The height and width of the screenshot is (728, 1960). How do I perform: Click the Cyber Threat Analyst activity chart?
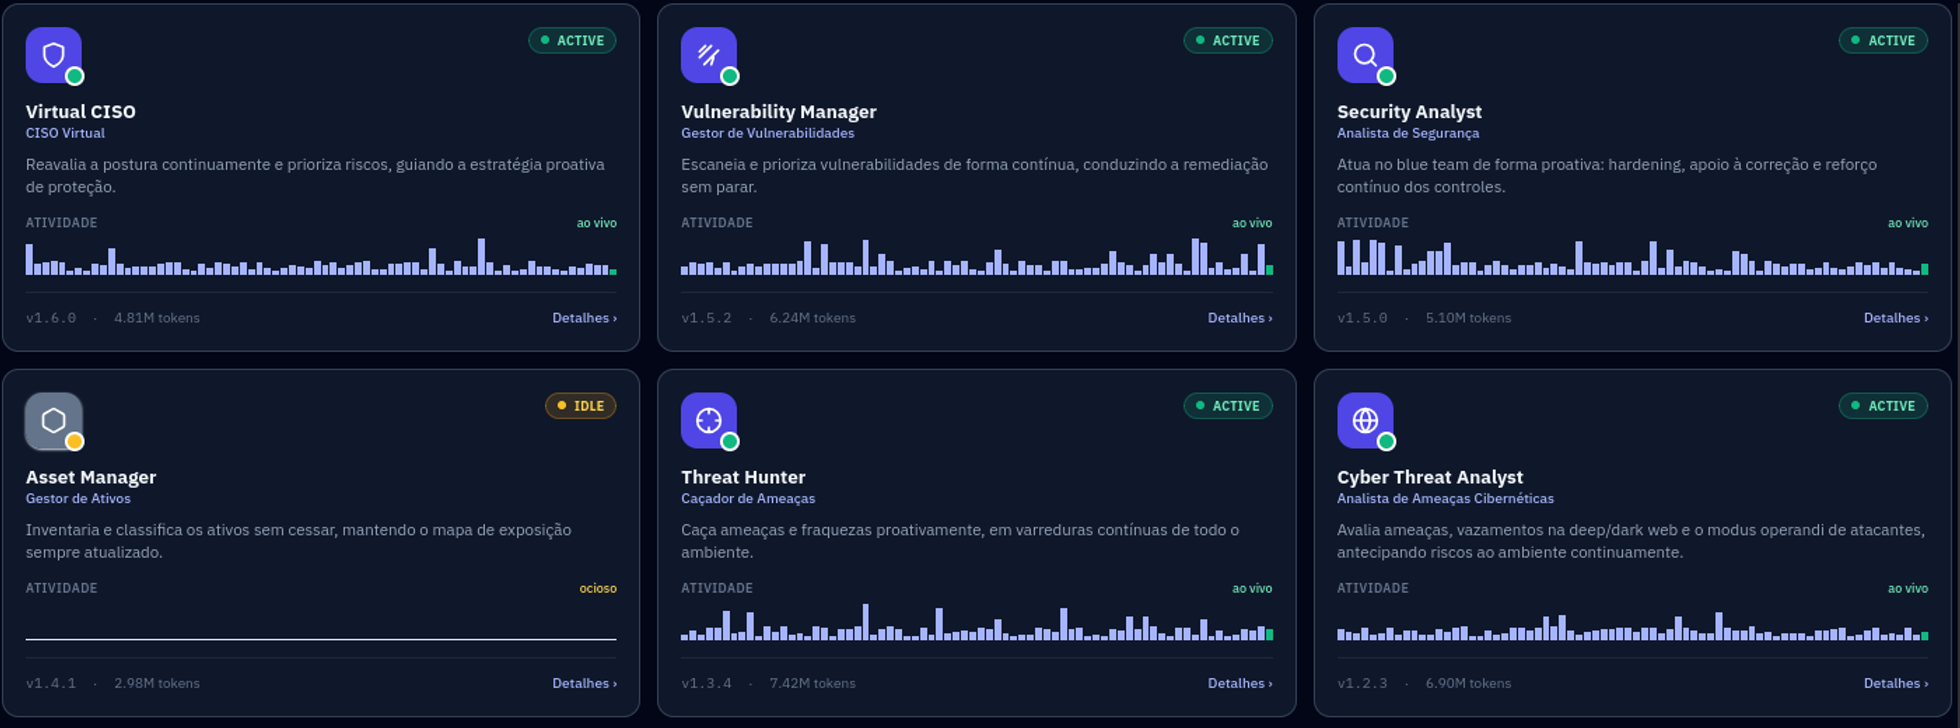click(x=1633, y=626)
